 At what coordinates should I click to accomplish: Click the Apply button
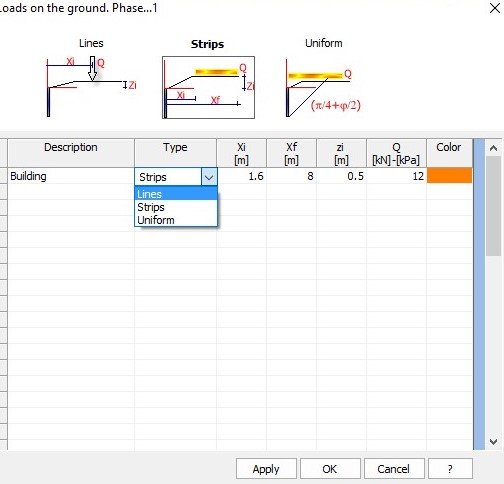click(x=266, y=469)
